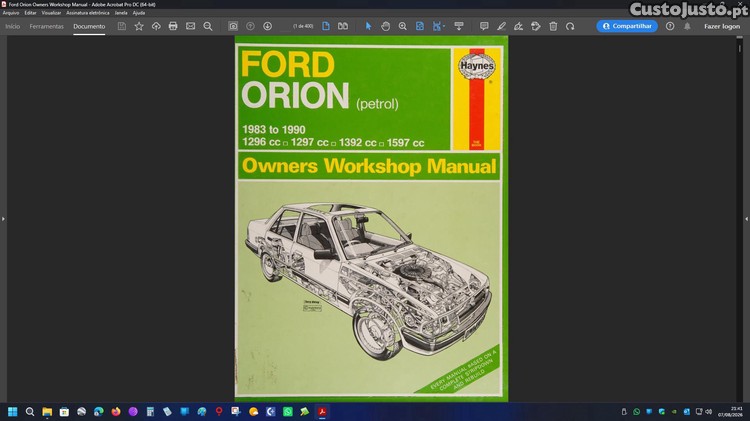Select the arrow selection tool
This screenshot has width=750, height=421.
368,26
